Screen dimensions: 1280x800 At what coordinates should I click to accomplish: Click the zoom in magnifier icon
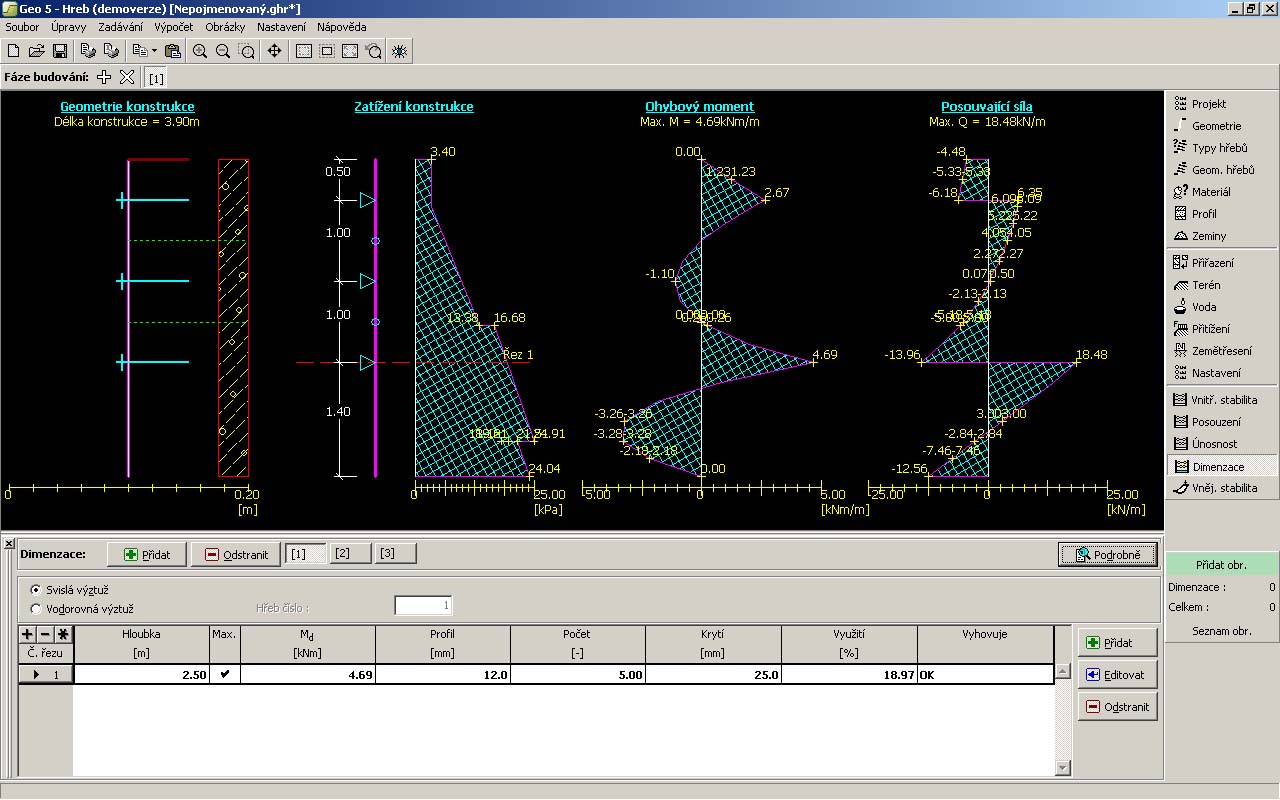(x=200, y=51)
